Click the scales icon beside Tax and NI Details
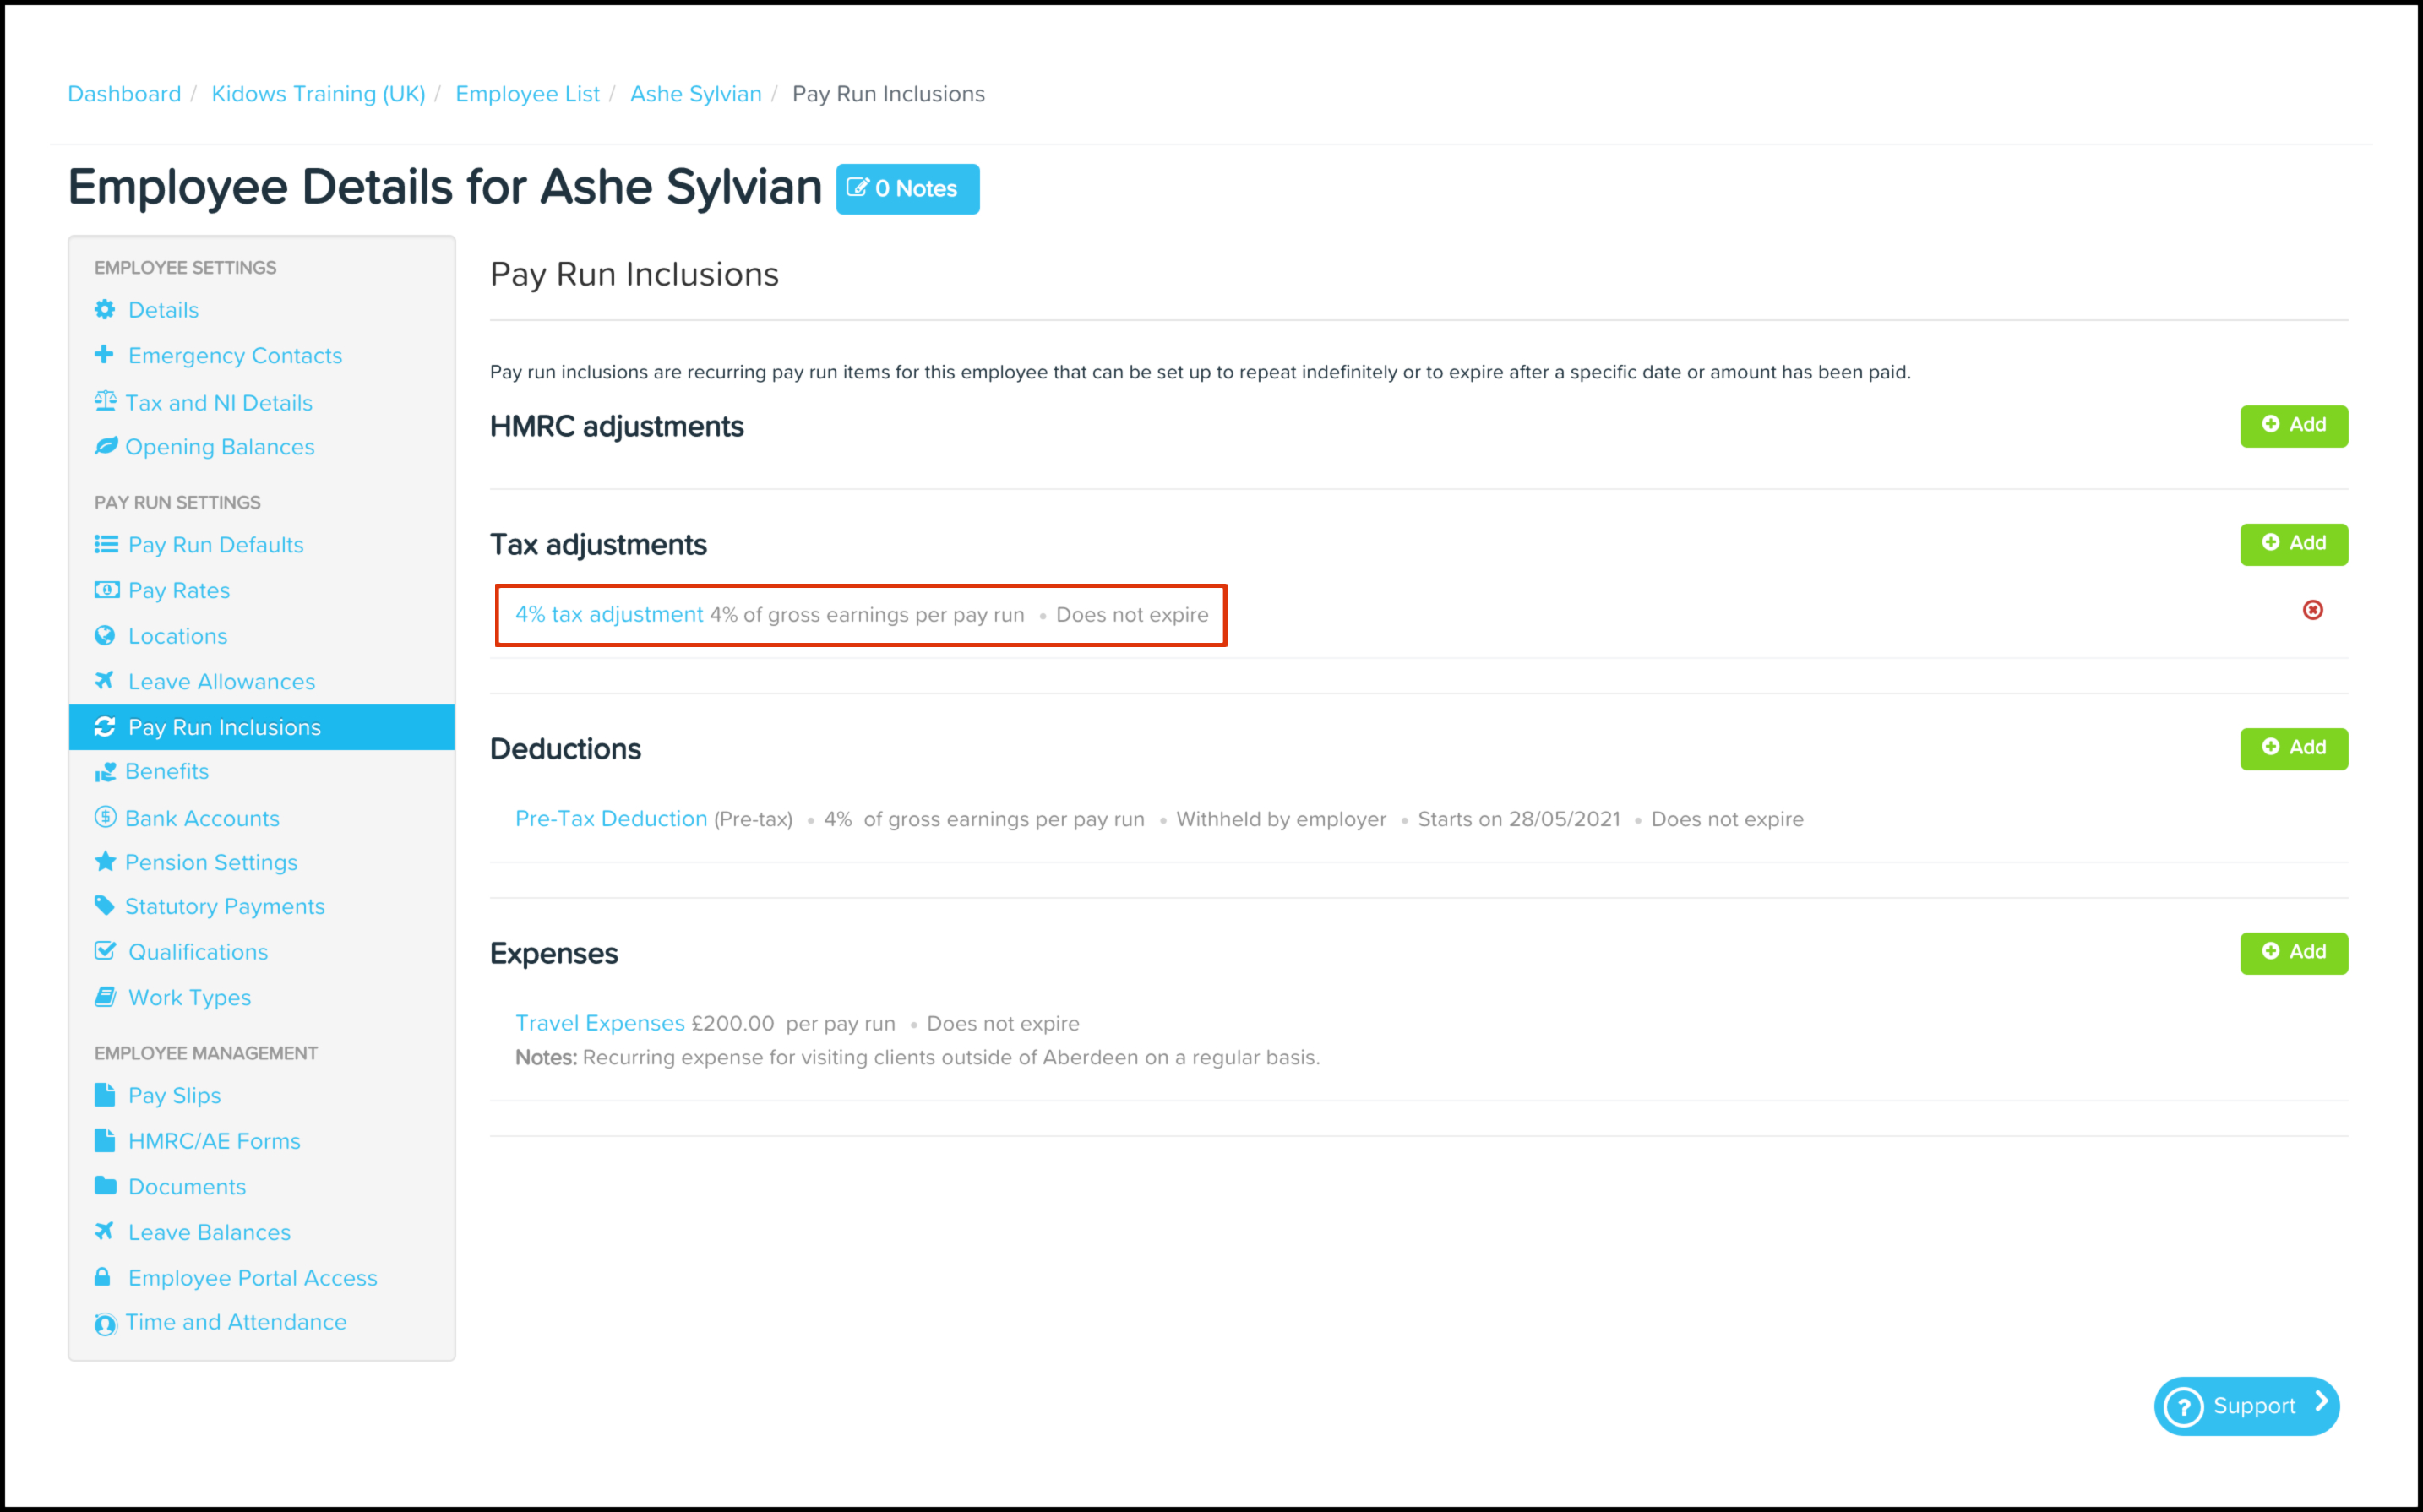Screen dimensions: 2423x1512 (105, 401)
